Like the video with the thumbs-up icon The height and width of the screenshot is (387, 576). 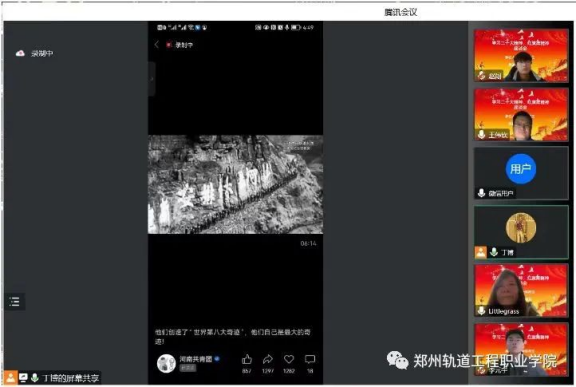point(247,359)
